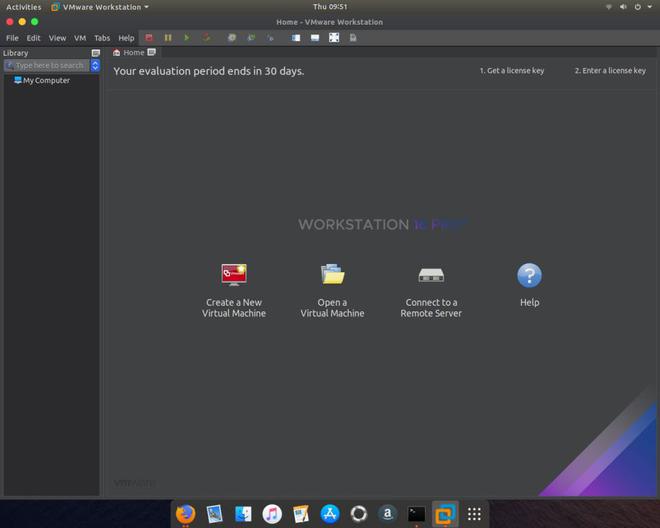Click the yellow Suspend (pause) toolbar icon
Screen dimensions: 660x528
click(168, 38)
